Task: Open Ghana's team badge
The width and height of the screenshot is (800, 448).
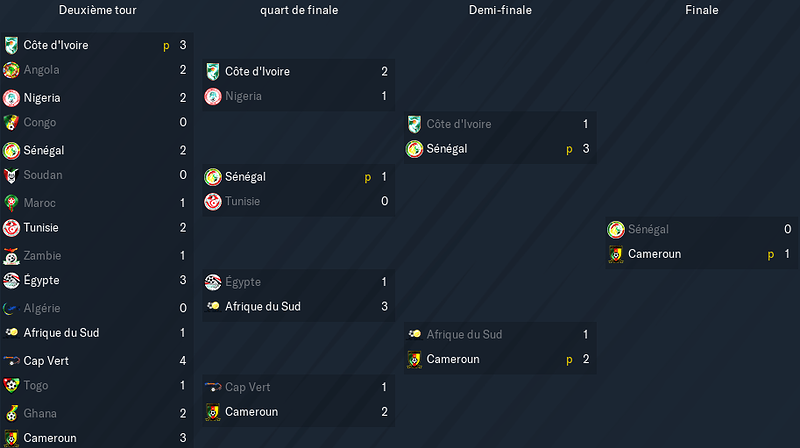Action: [11, 413]
